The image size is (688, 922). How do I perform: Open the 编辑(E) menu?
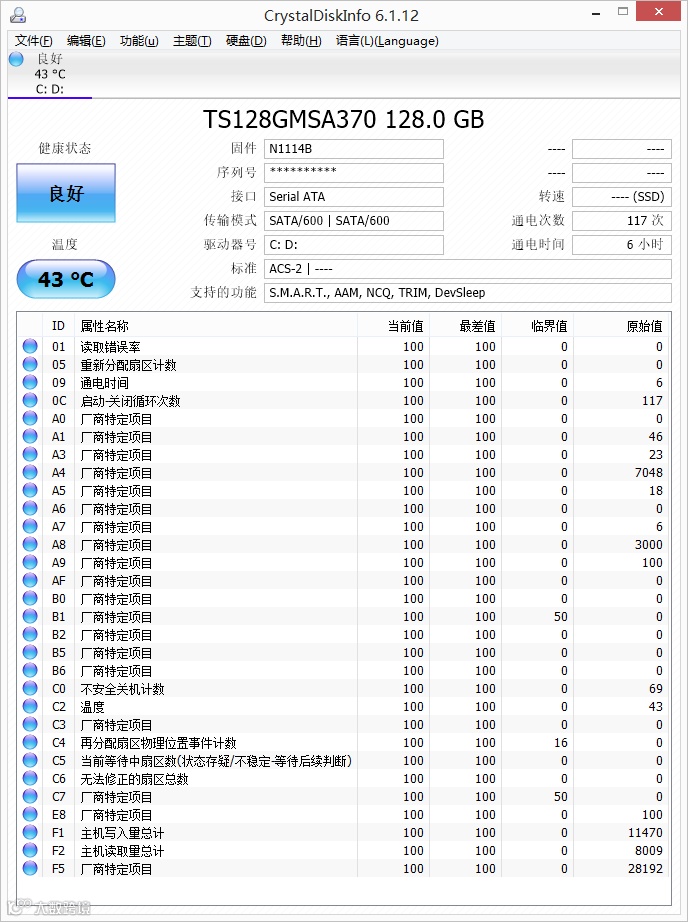(x=86, y=41)
